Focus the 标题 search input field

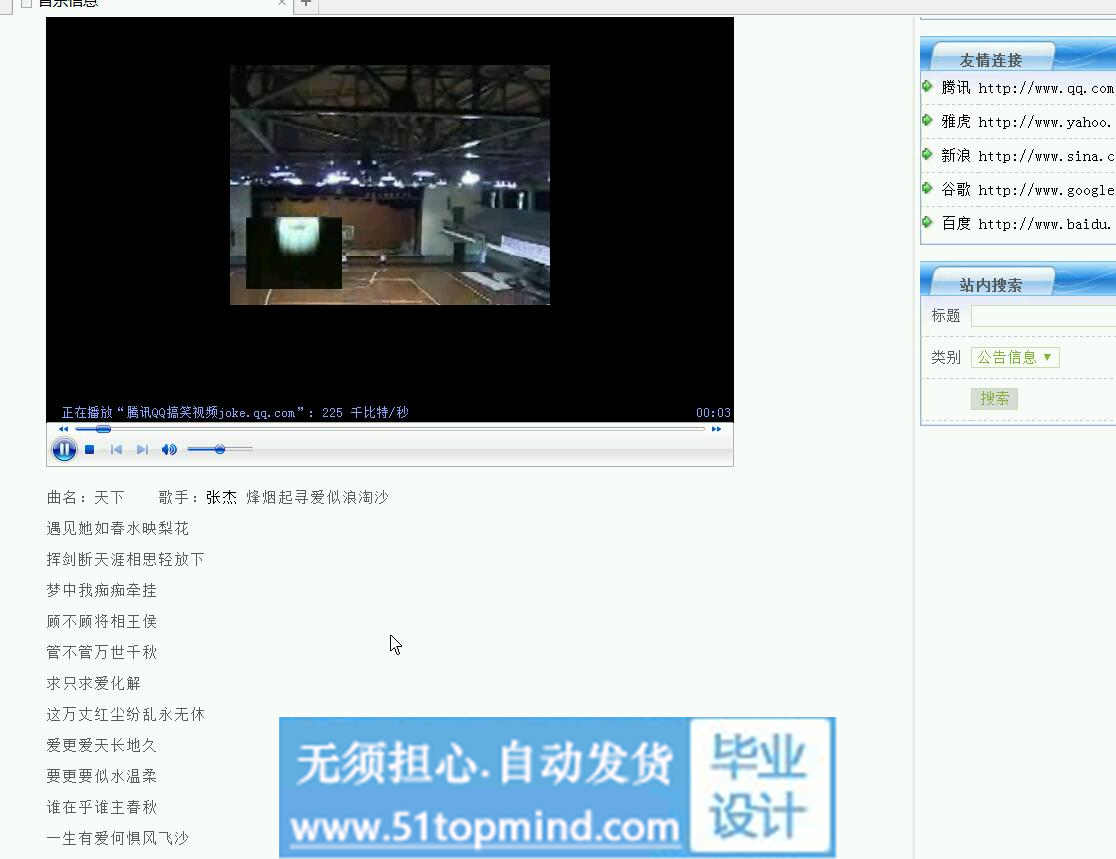pyautogui.click(x=1043, y=316)
